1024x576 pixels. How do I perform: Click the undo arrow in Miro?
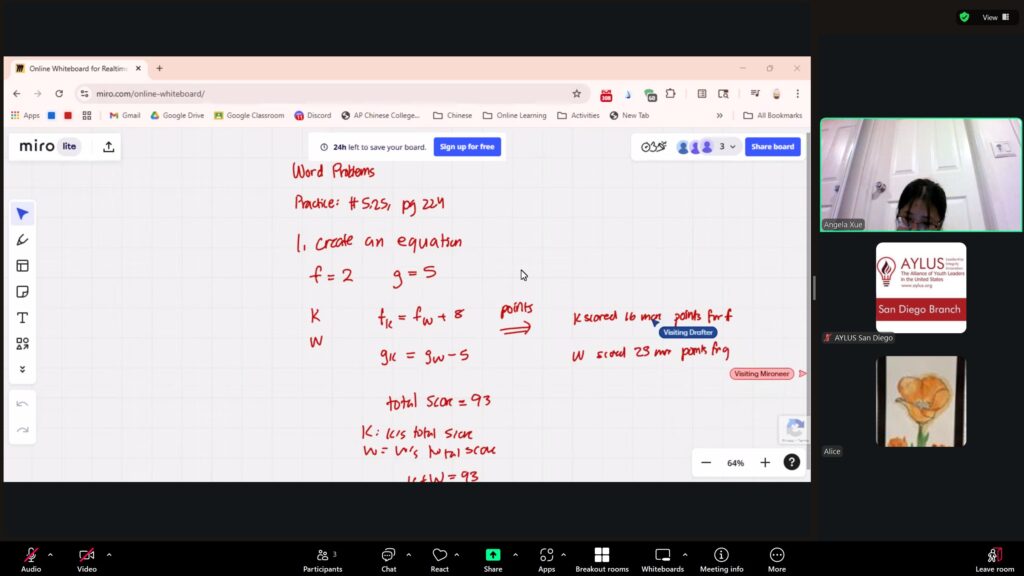[x=22, y=404]
